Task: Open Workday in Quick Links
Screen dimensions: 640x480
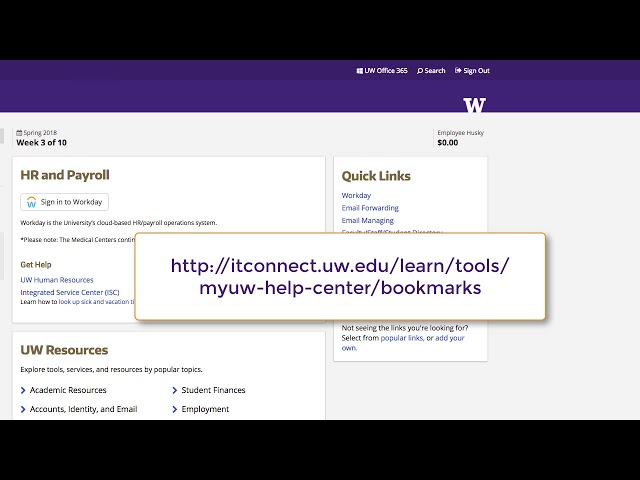Action: tap(356, 196)
